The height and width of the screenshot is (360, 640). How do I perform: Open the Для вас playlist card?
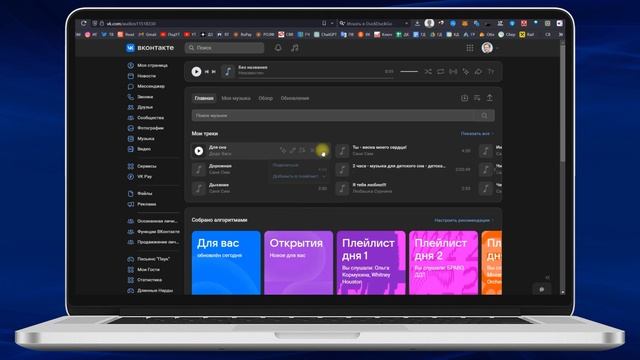(x=226, y=262)
